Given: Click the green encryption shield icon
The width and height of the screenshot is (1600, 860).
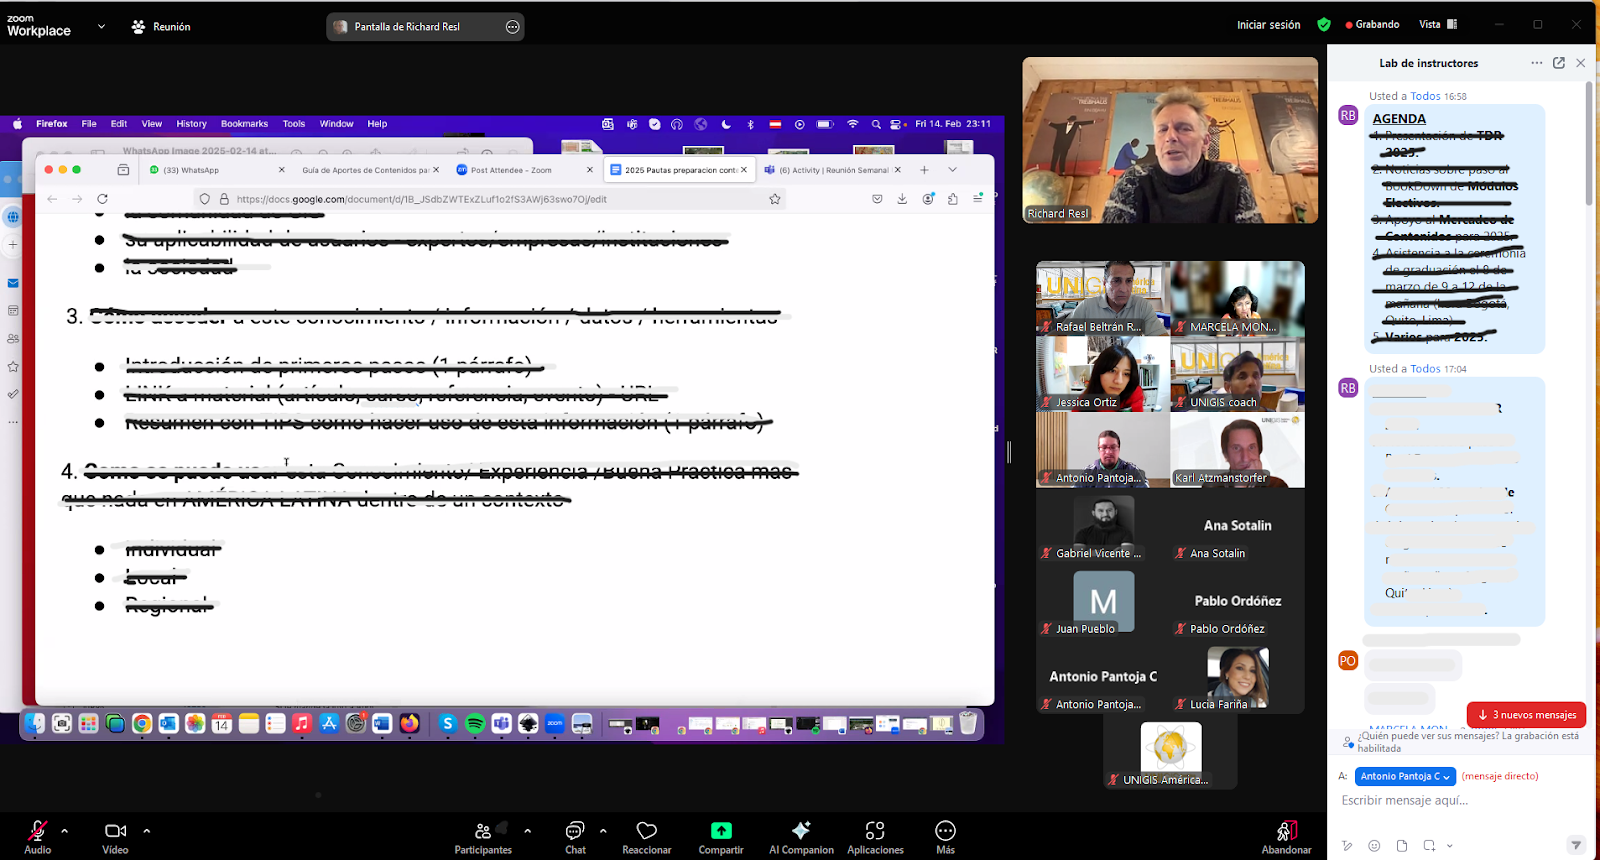Looking at the screenshot, I should pos(1324,25).
